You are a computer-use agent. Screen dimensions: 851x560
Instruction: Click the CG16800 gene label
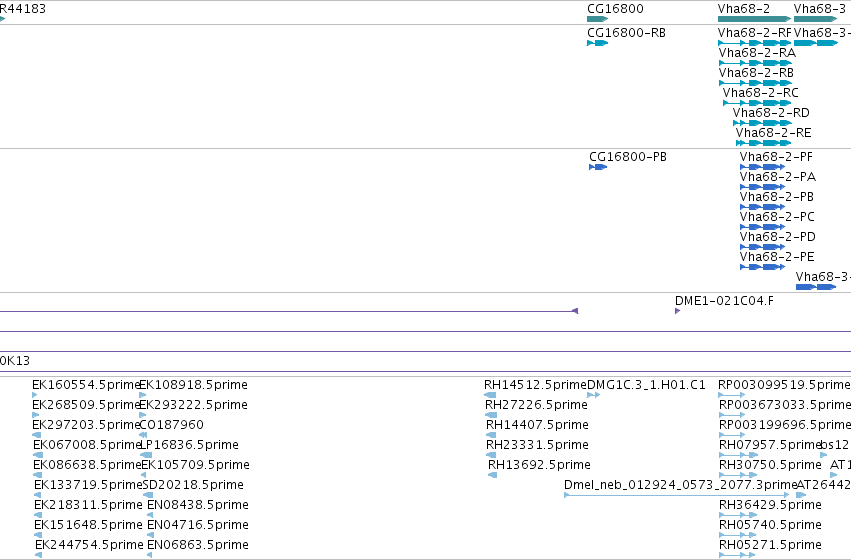(x=615, y=9)
